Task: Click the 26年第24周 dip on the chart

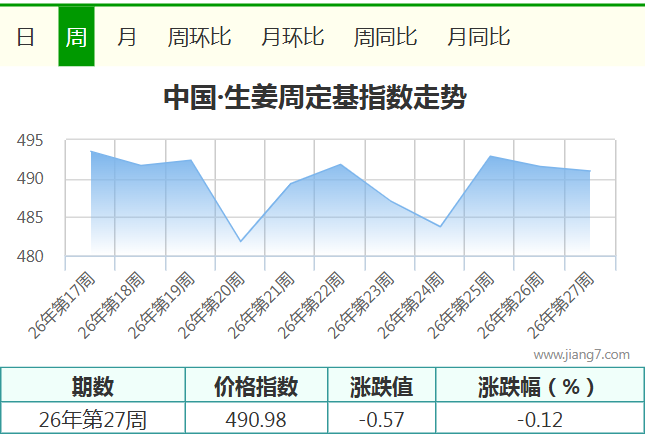Action: tap(440, 227)
